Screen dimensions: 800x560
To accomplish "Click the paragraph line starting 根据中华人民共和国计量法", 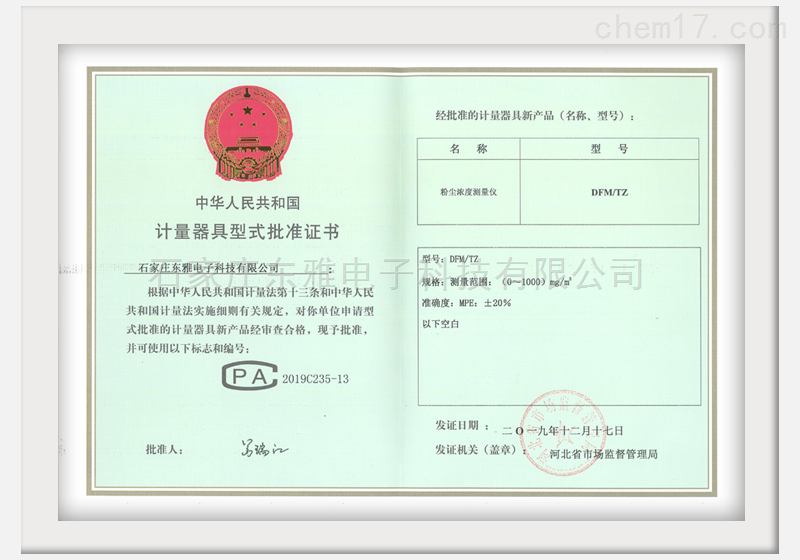I will 260,292.
